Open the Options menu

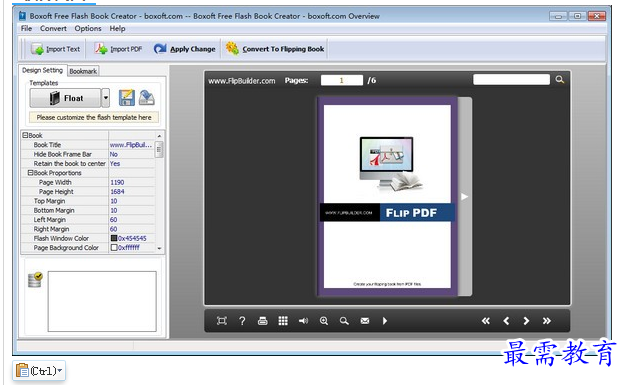tap(88, 28)
